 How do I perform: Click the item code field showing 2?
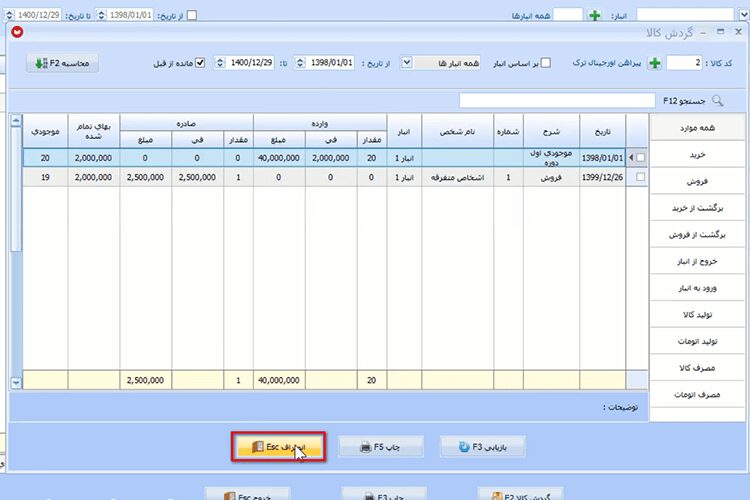click(x=684, y=63)
